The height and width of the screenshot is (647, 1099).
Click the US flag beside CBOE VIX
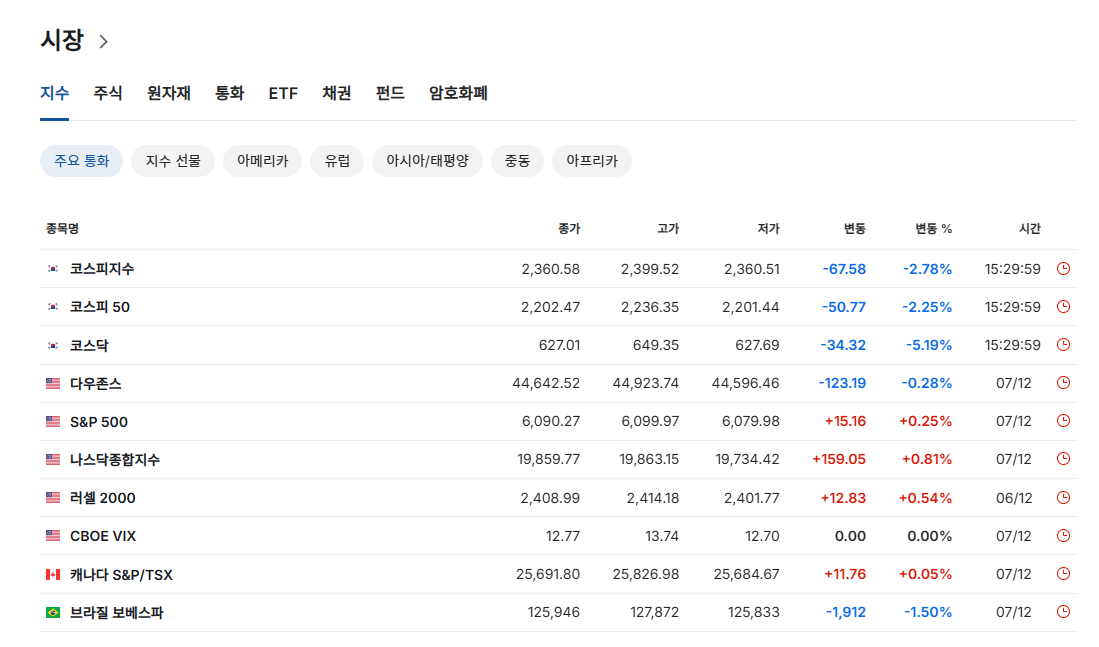[x=53, y=536]
